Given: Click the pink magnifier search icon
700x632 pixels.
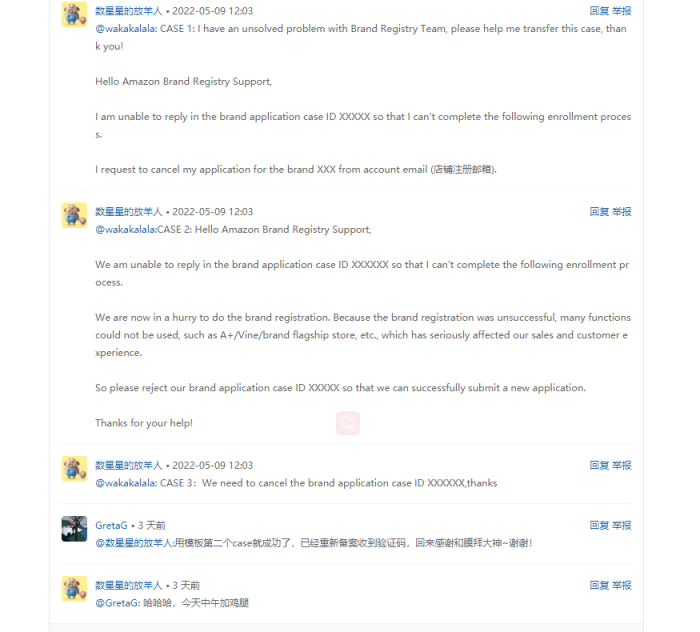Looking at the screenshot, I should click(x=348, y=423).
